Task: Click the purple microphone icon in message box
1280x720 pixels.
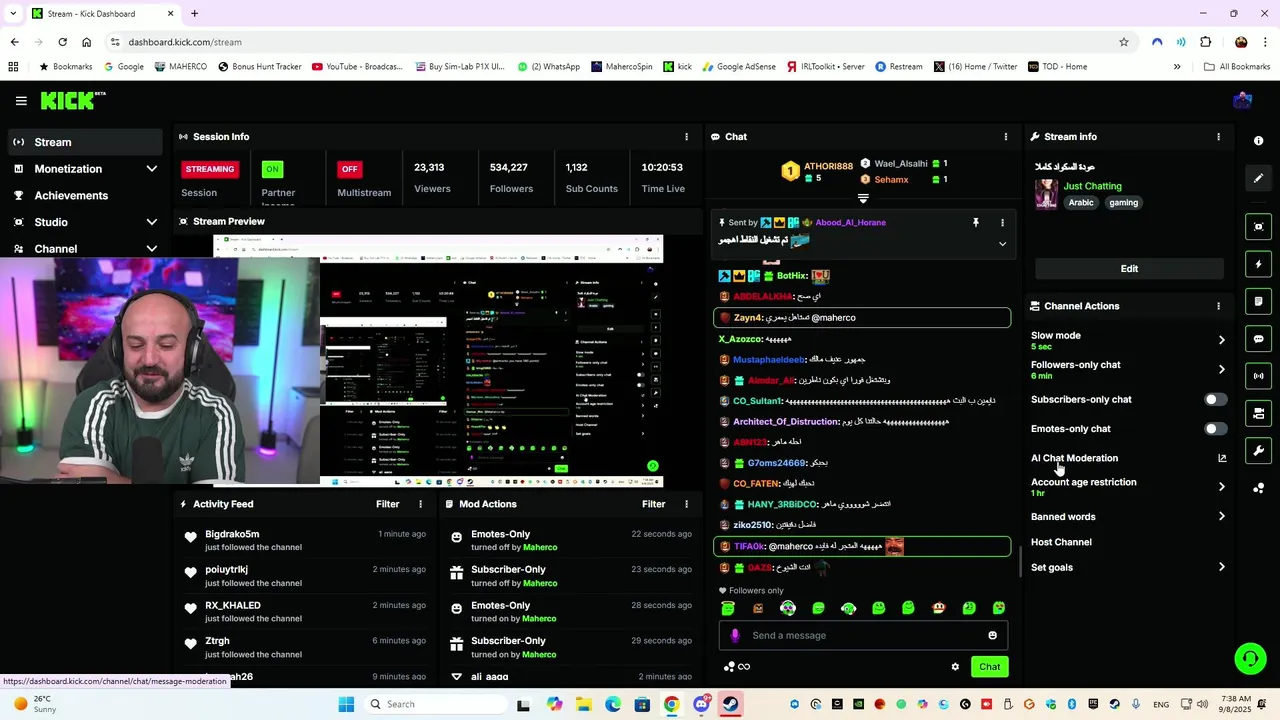Action: (735, 635)
